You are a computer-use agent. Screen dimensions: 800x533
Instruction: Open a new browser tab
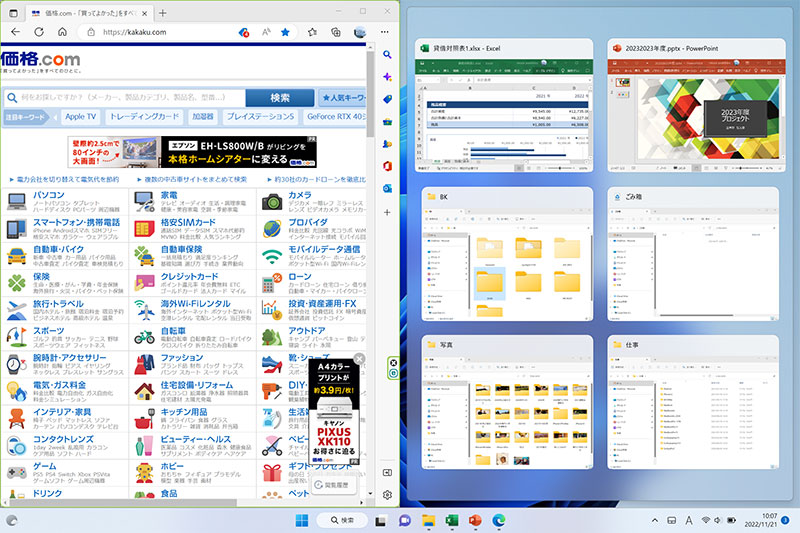coord(162,13)
